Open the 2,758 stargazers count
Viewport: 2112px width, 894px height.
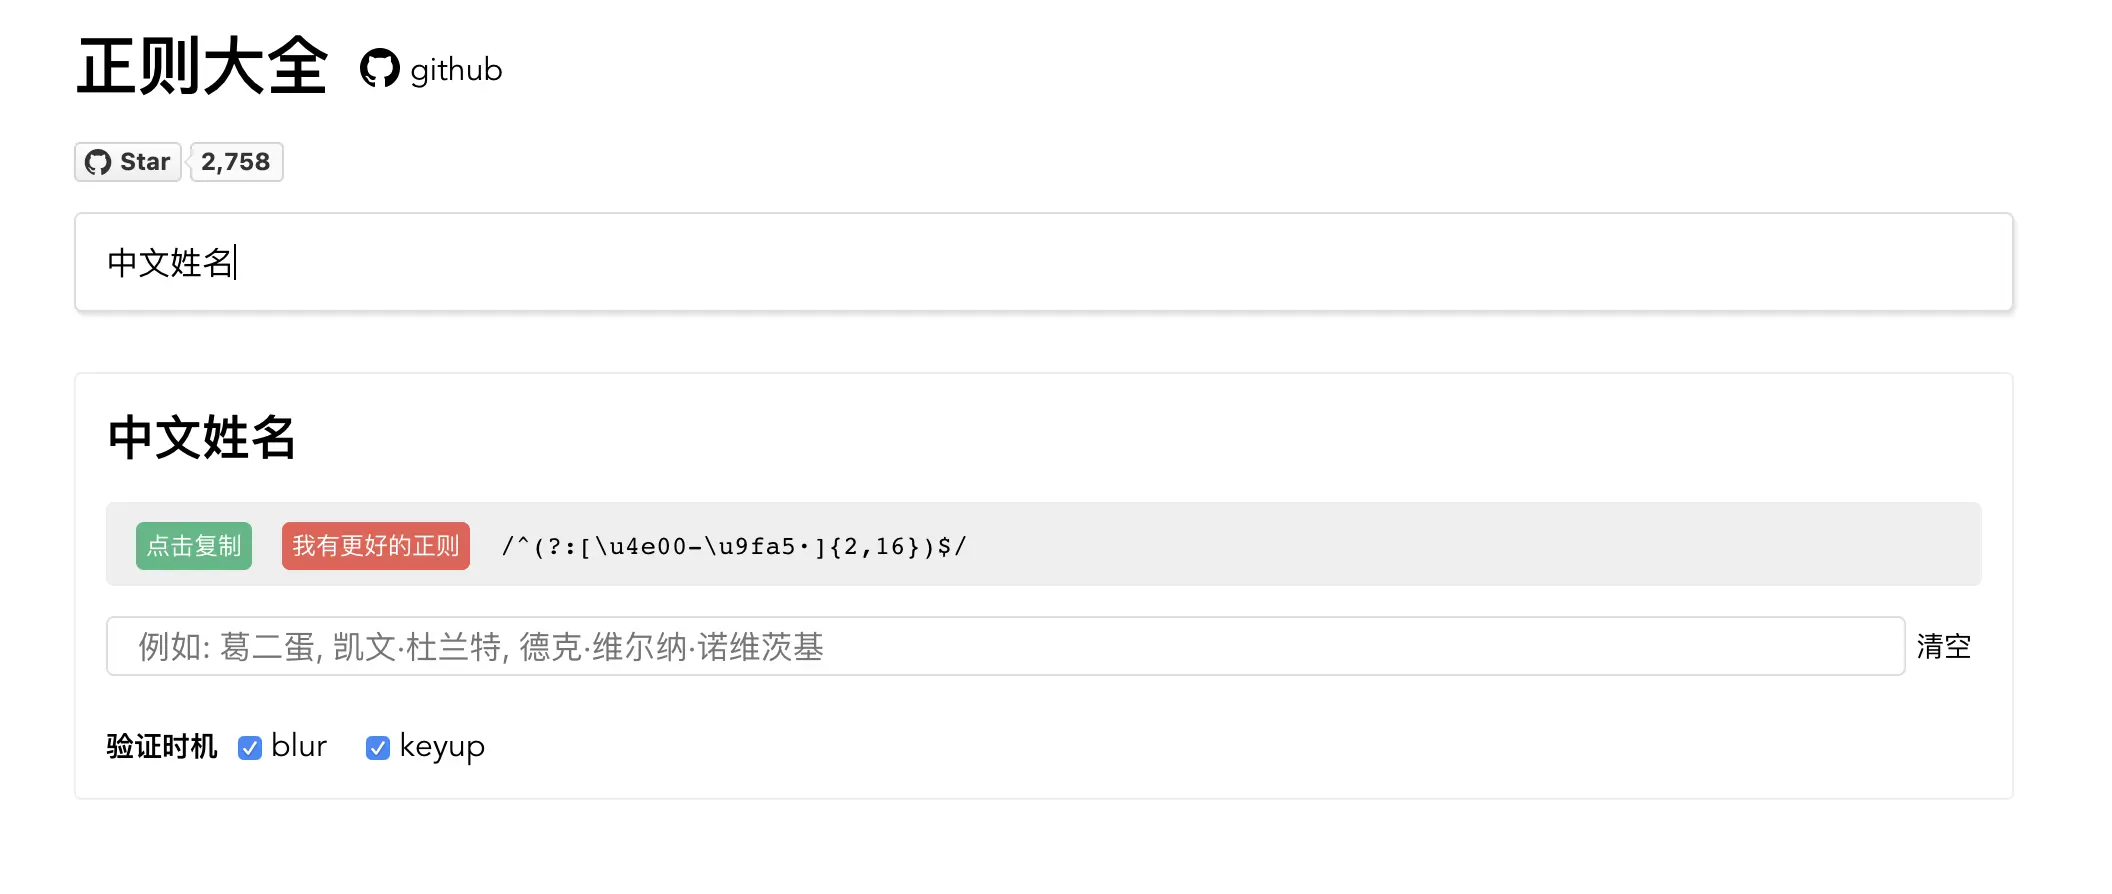click(236, 162)
